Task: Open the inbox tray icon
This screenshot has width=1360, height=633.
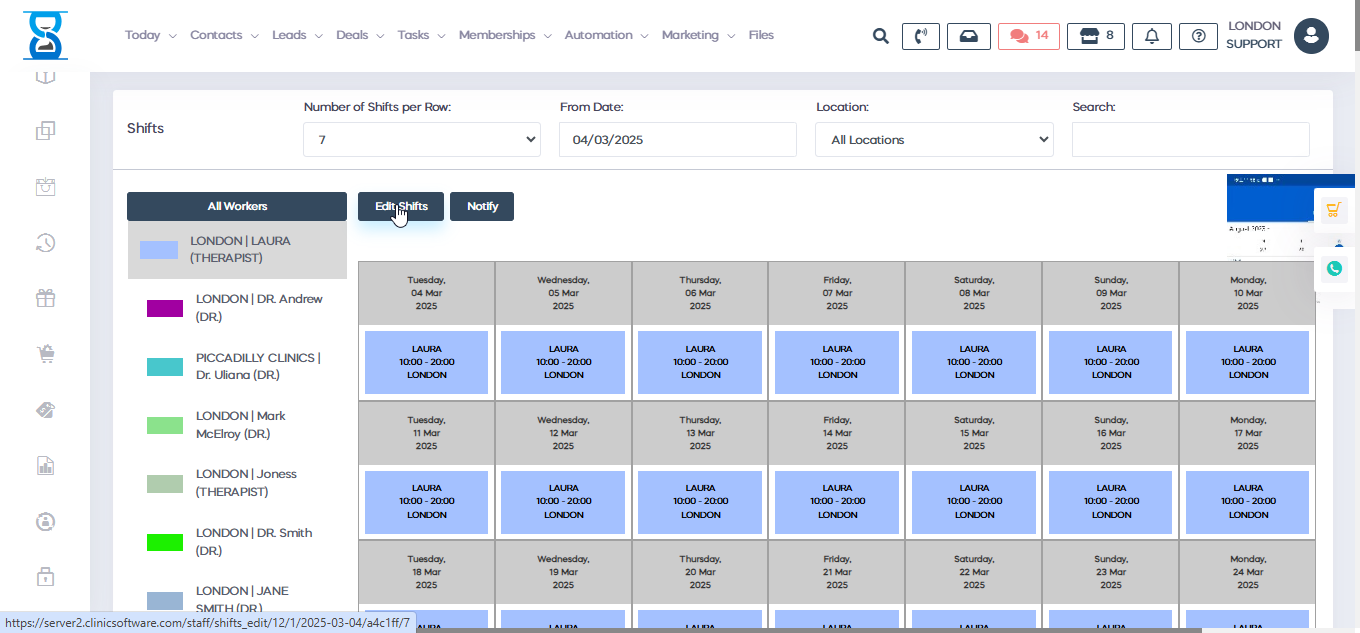Action: coord(968,36)
